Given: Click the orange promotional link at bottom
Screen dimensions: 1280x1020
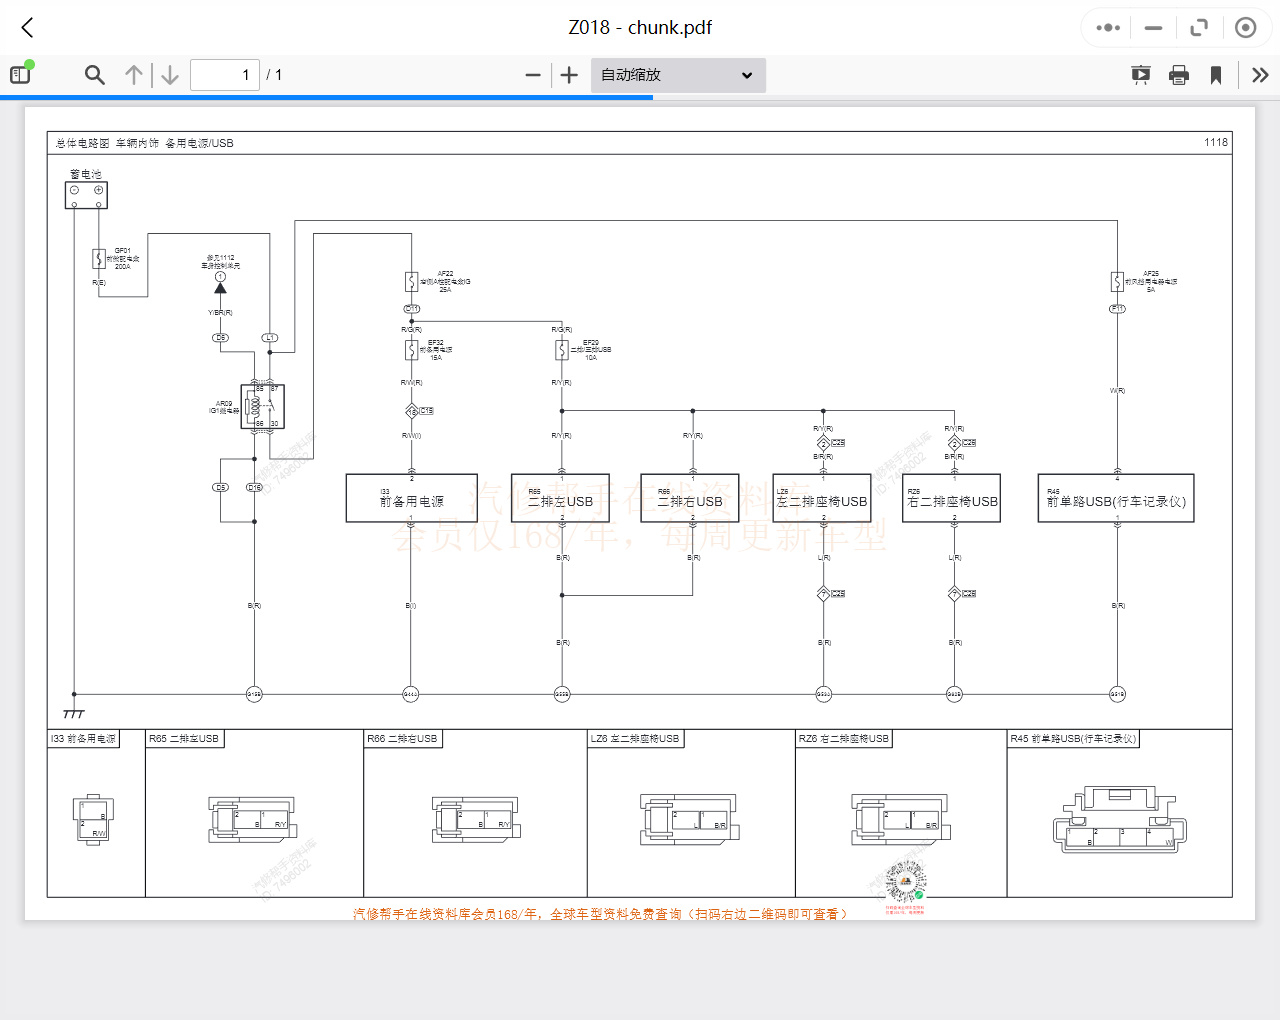Looking at the screenshot, I should click(x=600, y=914).
